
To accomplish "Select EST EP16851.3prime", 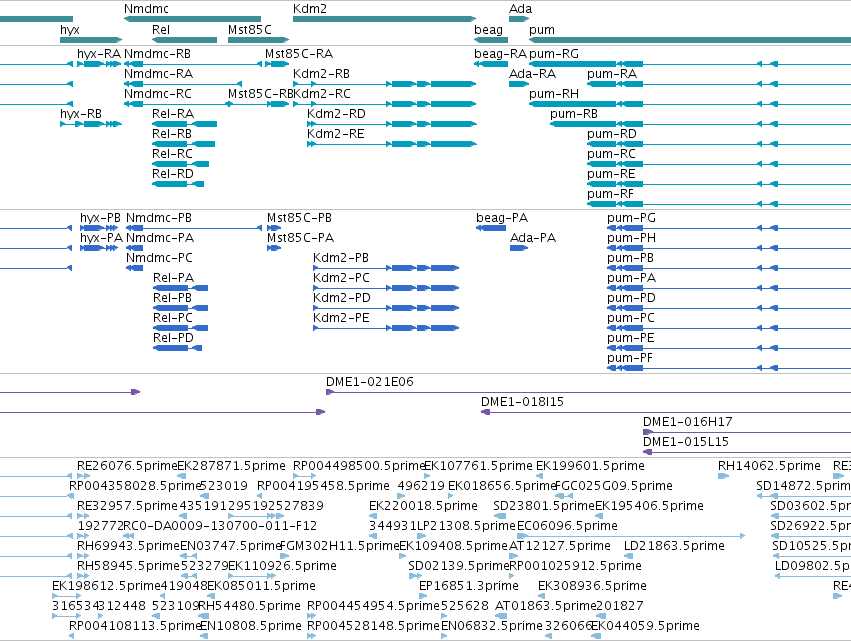I will [422, 596].
